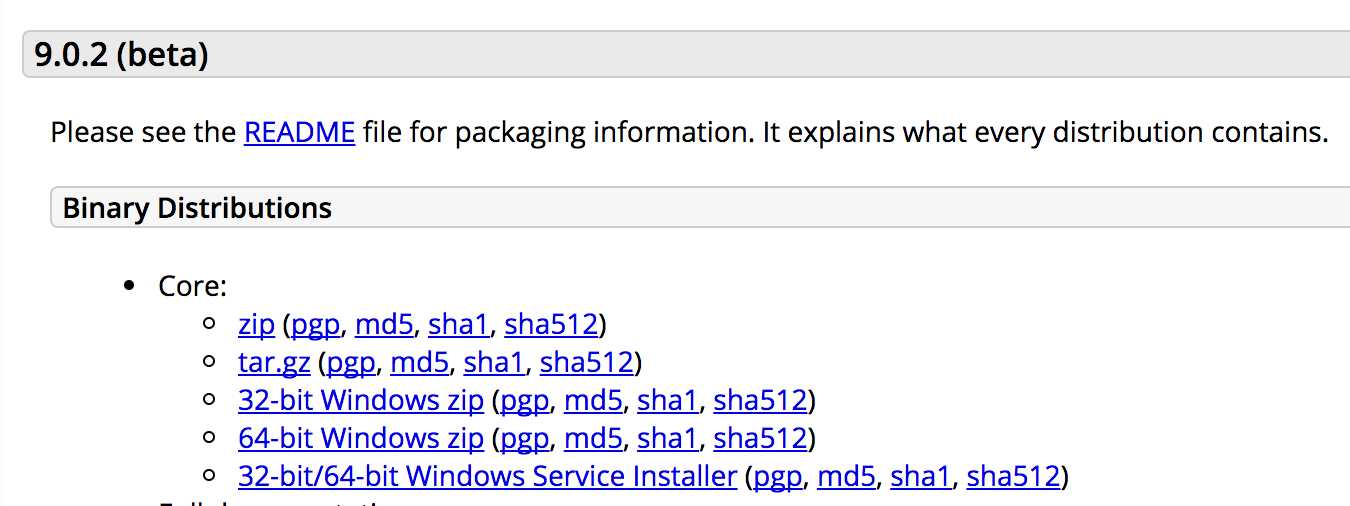Open md5 checksum for 64-bit Windows zip
Viewport: 1350px width, 506px height.
point(593,439)
